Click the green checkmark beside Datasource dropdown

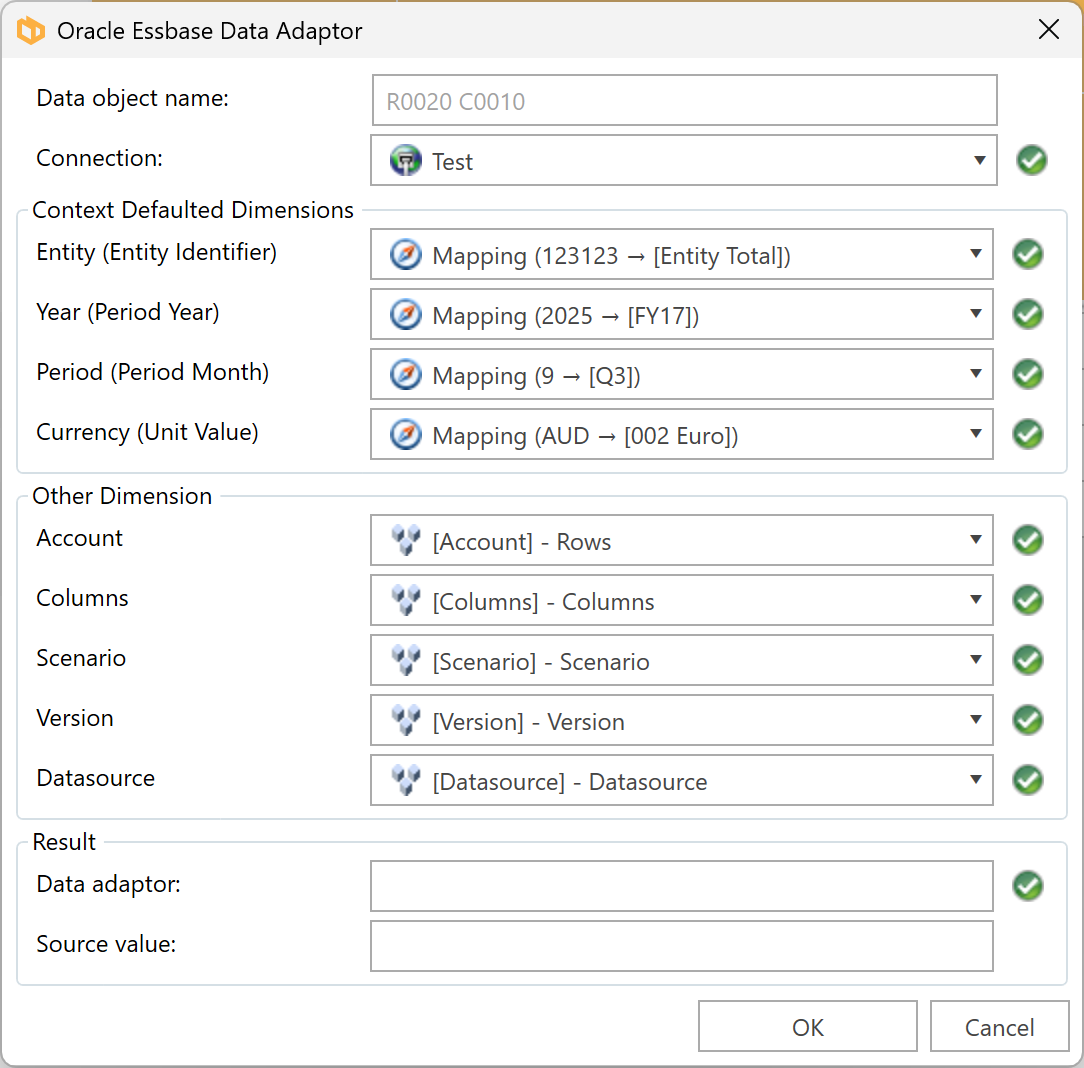click(1028, 779)
